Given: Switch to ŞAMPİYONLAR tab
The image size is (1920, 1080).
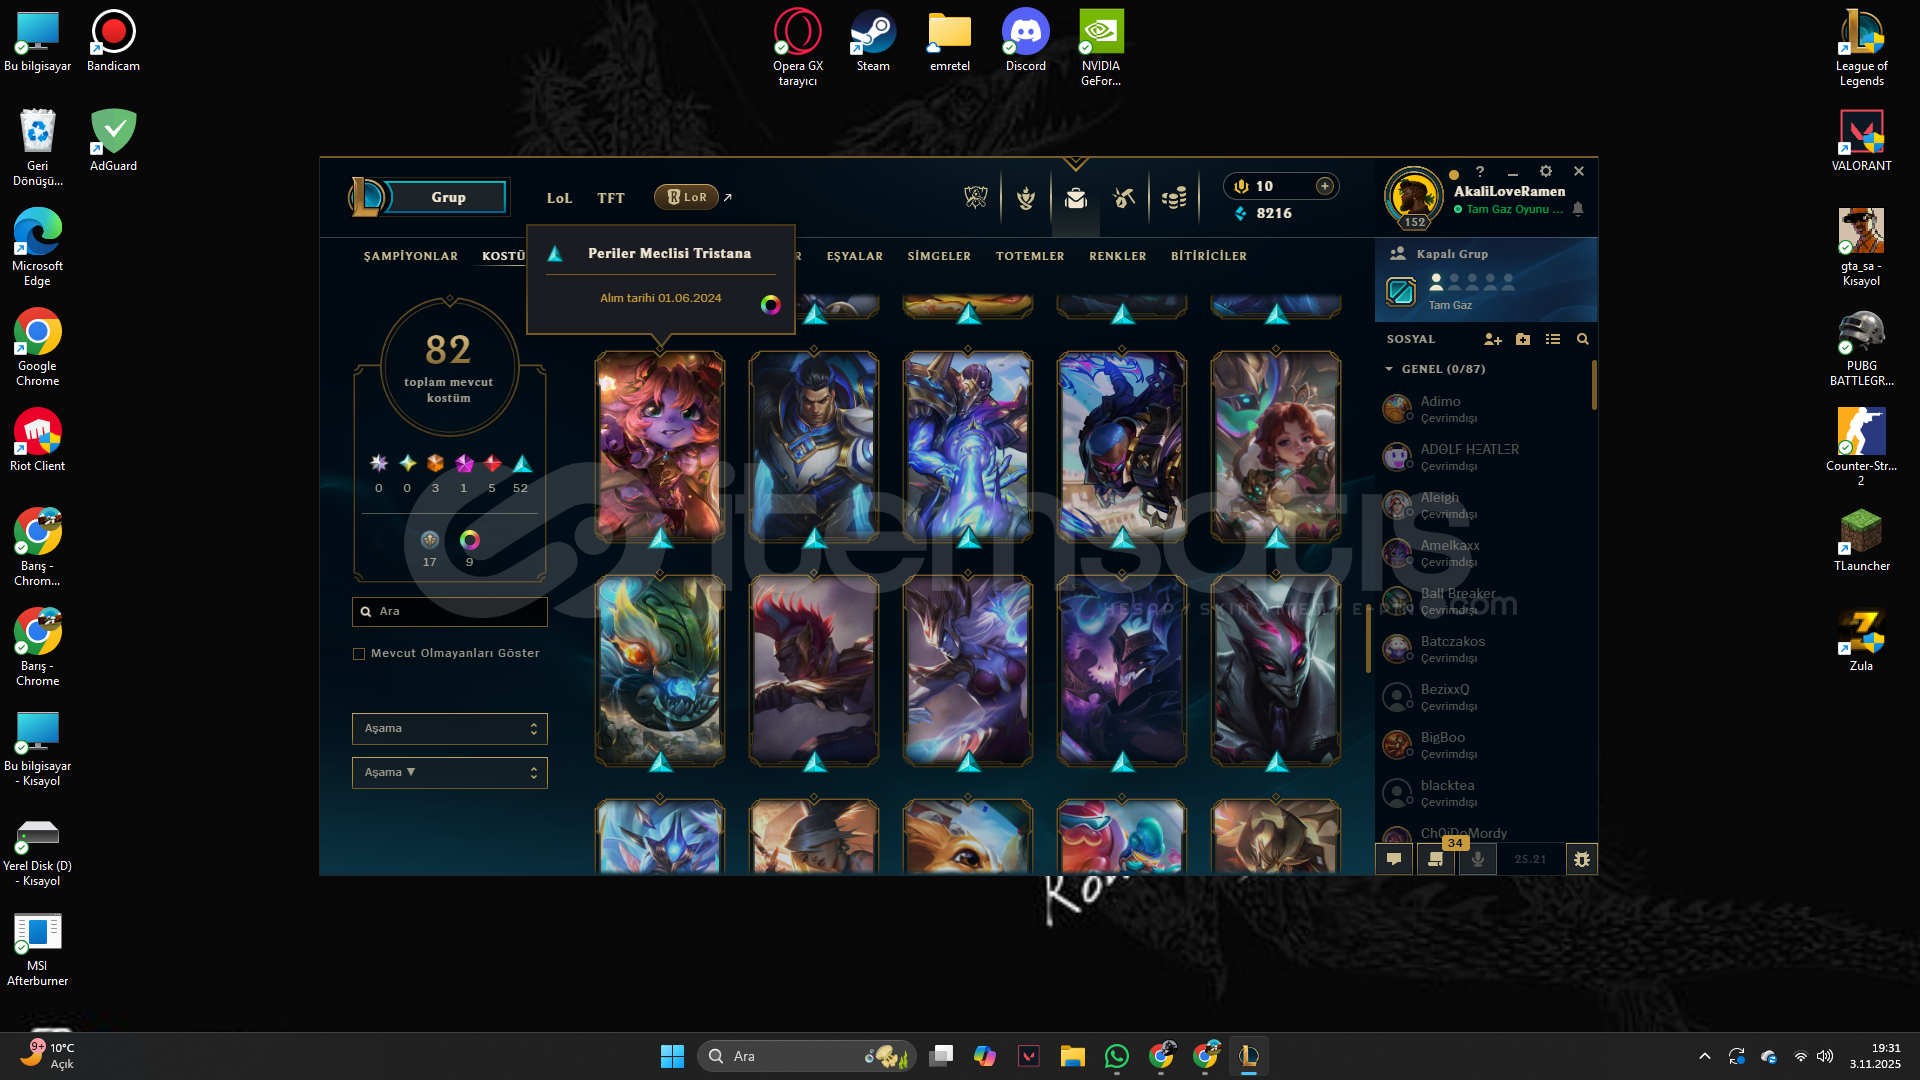Looking at the screenshot, I should [410, 257].
